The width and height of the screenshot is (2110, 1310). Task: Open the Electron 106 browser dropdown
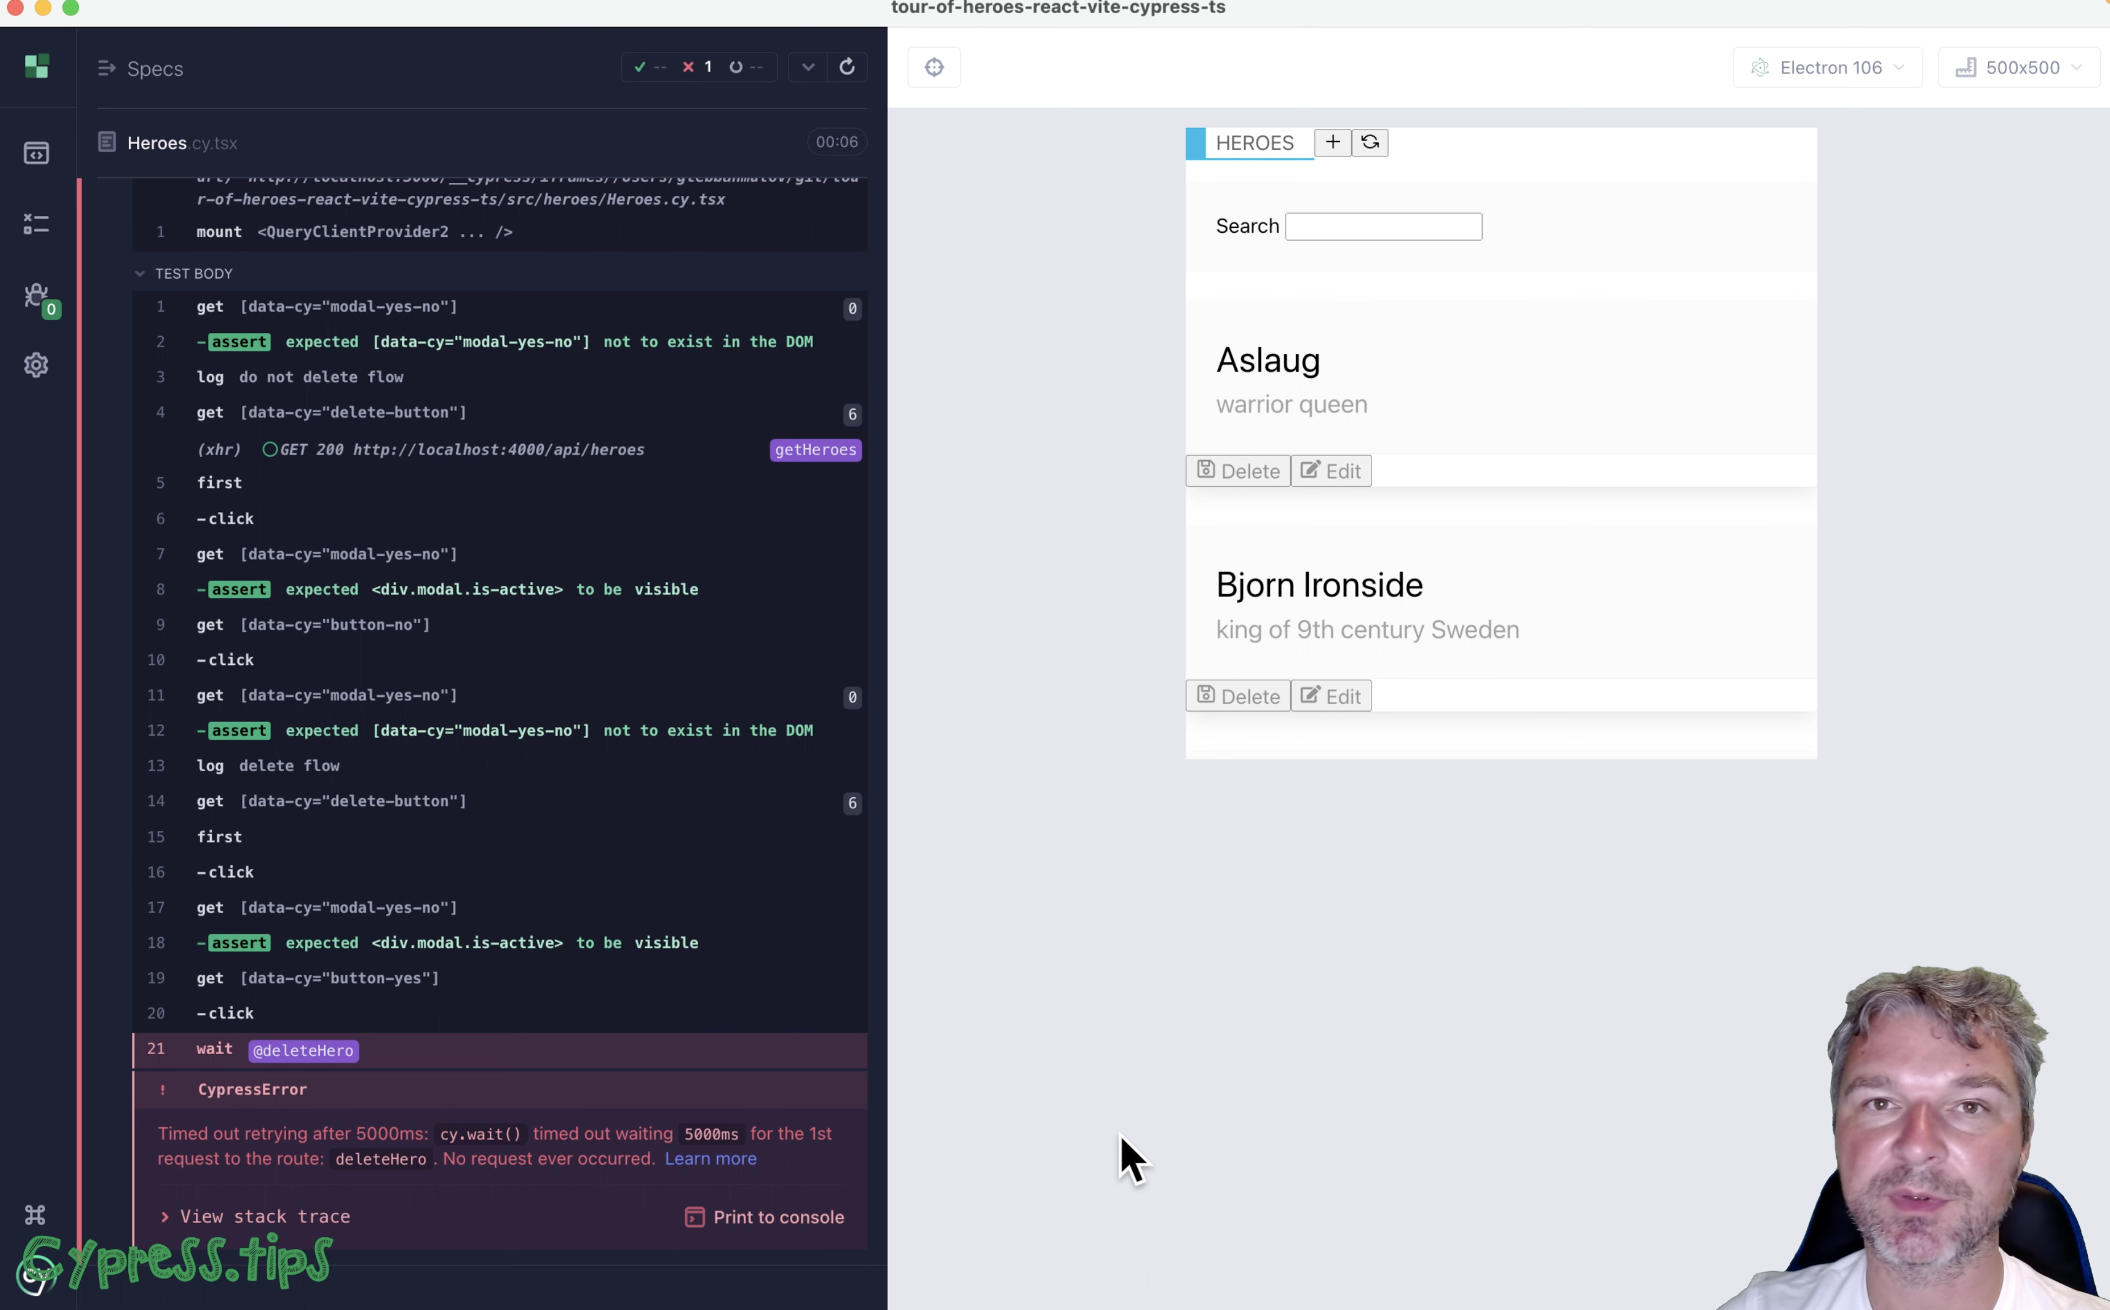(1827, 67)
